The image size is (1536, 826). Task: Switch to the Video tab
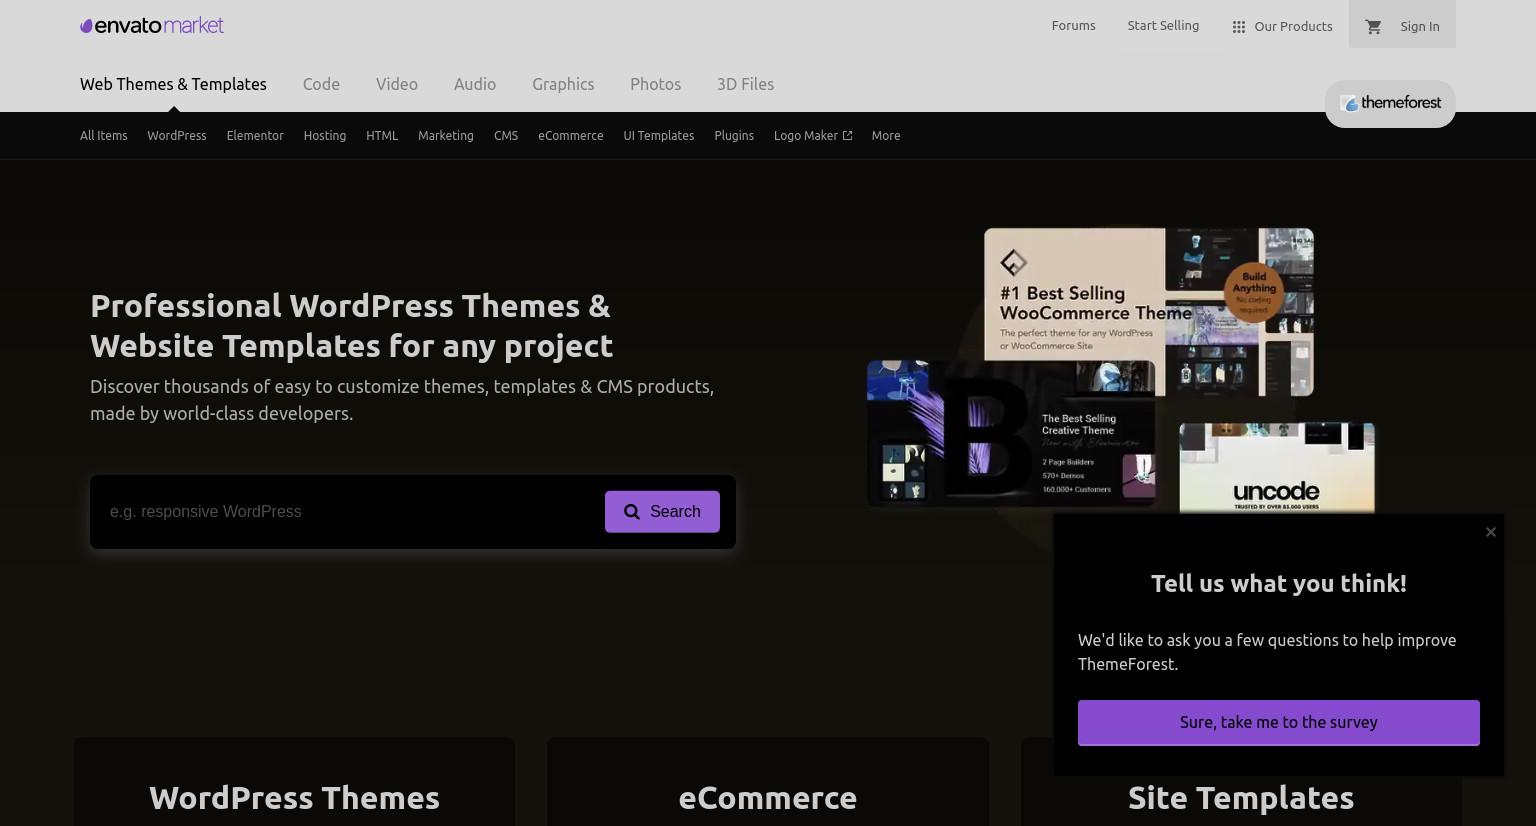tap(397, 84)
